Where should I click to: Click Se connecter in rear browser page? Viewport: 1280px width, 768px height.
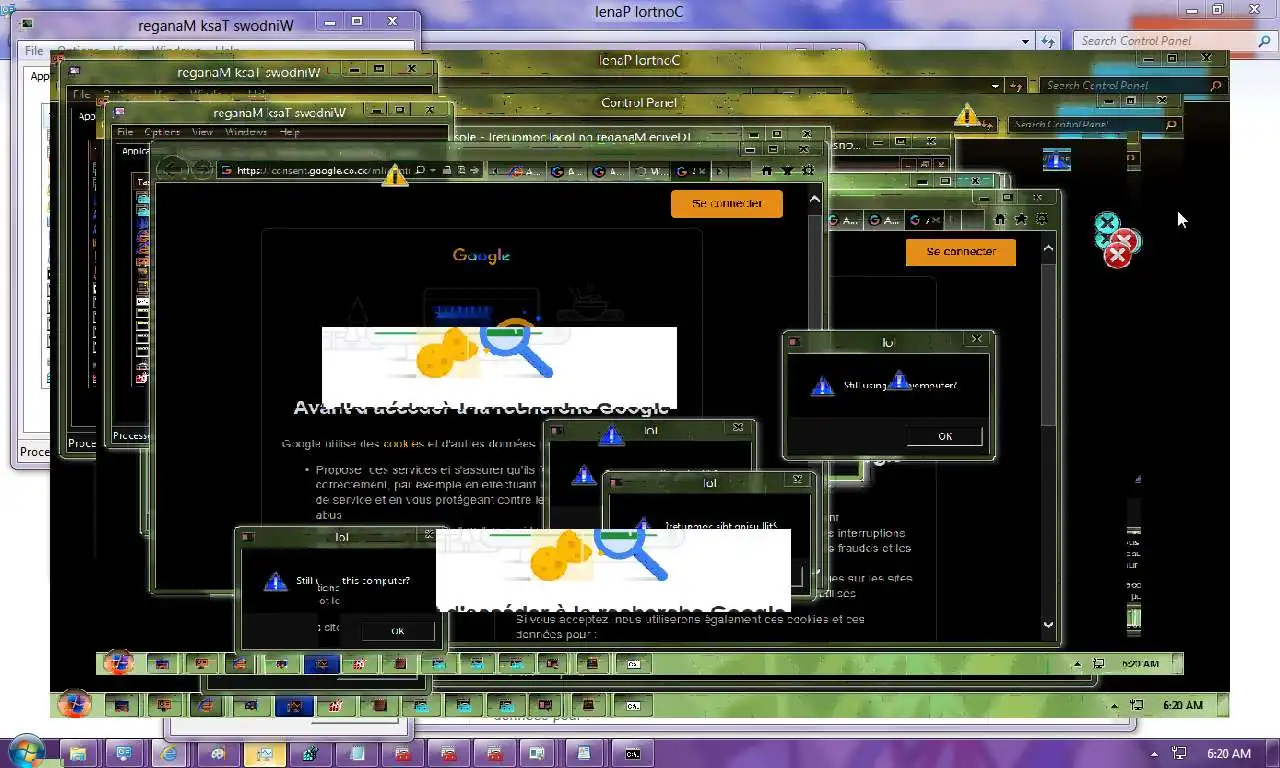point(961,252)
